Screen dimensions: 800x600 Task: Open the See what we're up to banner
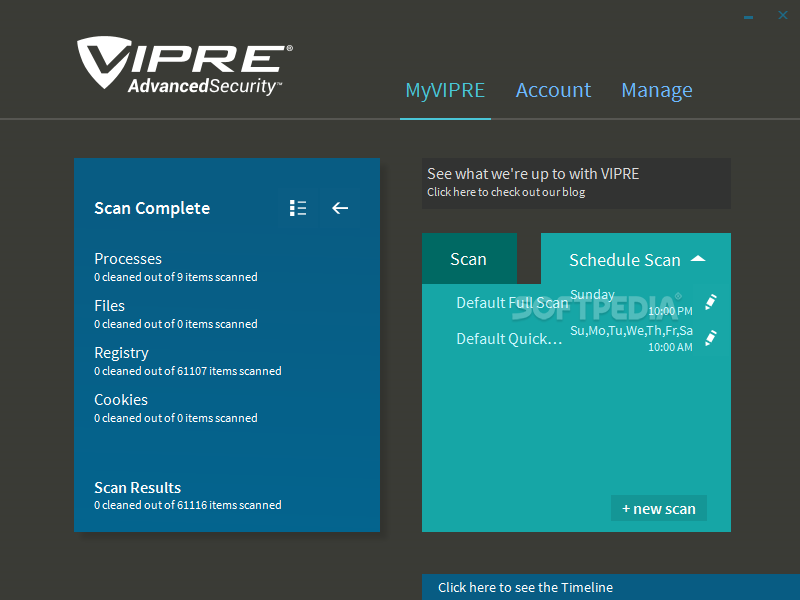coord(576,183)
